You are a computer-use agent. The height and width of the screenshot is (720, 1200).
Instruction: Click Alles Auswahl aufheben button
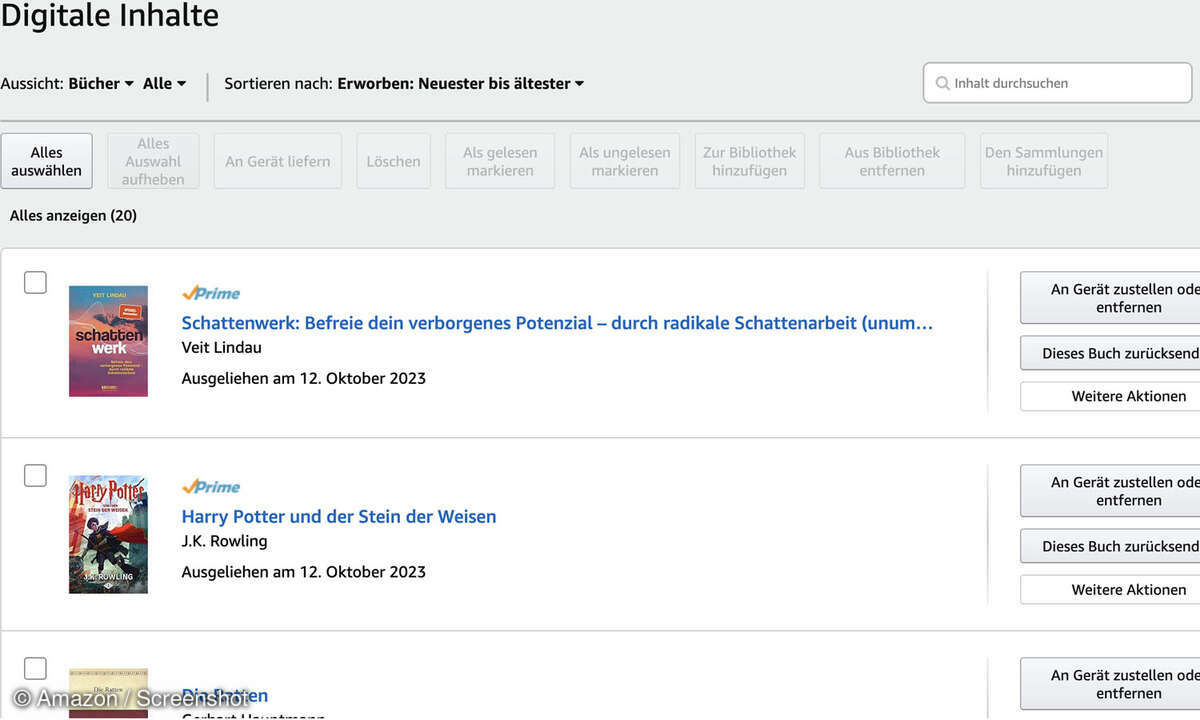tap(153, 161)
